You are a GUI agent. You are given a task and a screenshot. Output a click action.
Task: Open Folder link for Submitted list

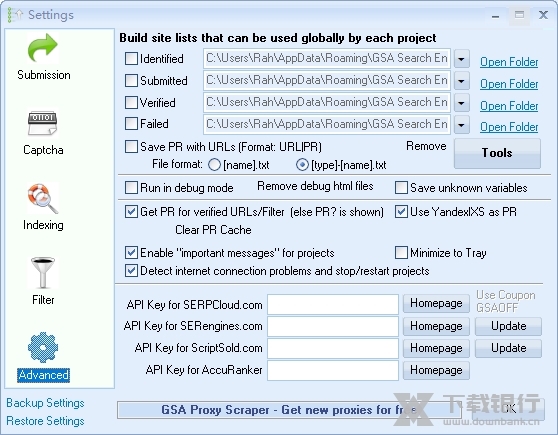click(509, 84)
